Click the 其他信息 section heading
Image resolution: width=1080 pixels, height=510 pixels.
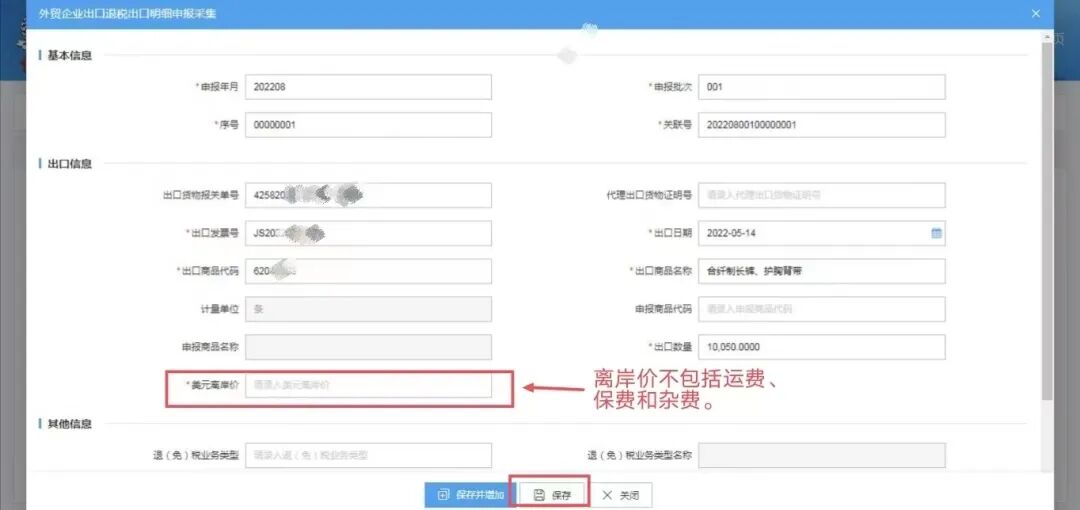(x=69, y=424)
